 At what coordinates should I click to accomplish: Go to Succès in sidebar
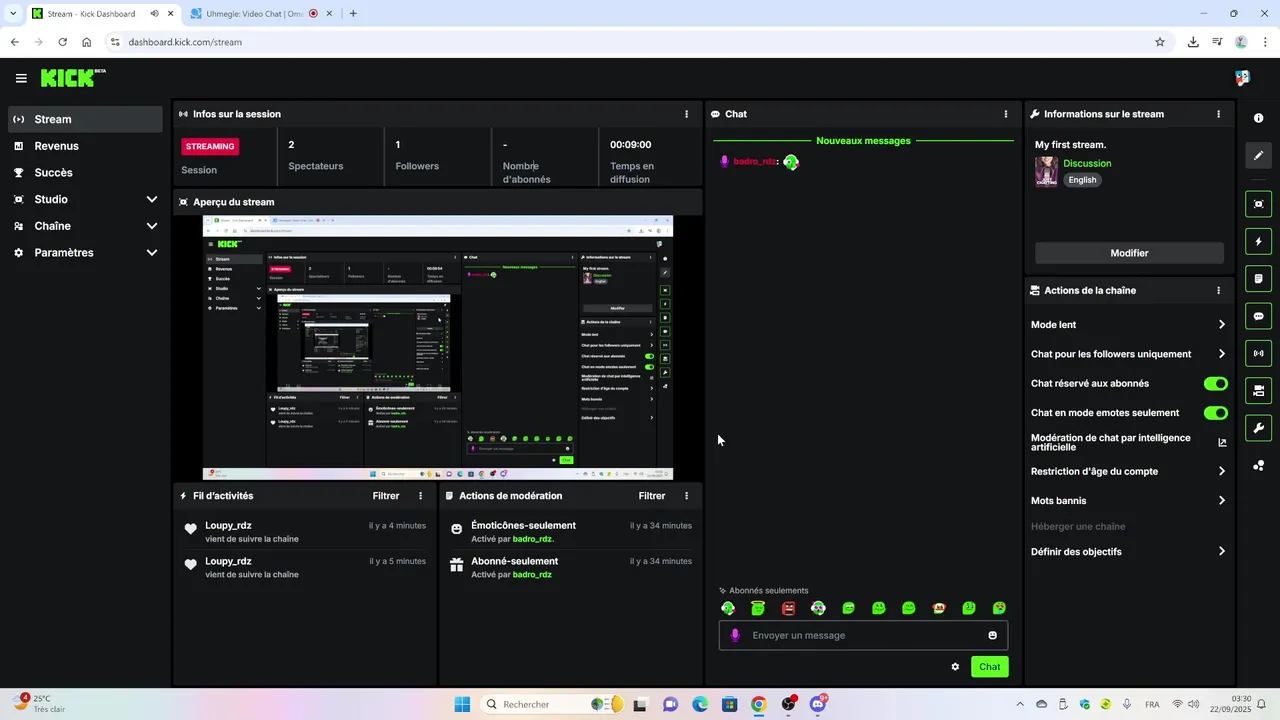pos(85,173)
